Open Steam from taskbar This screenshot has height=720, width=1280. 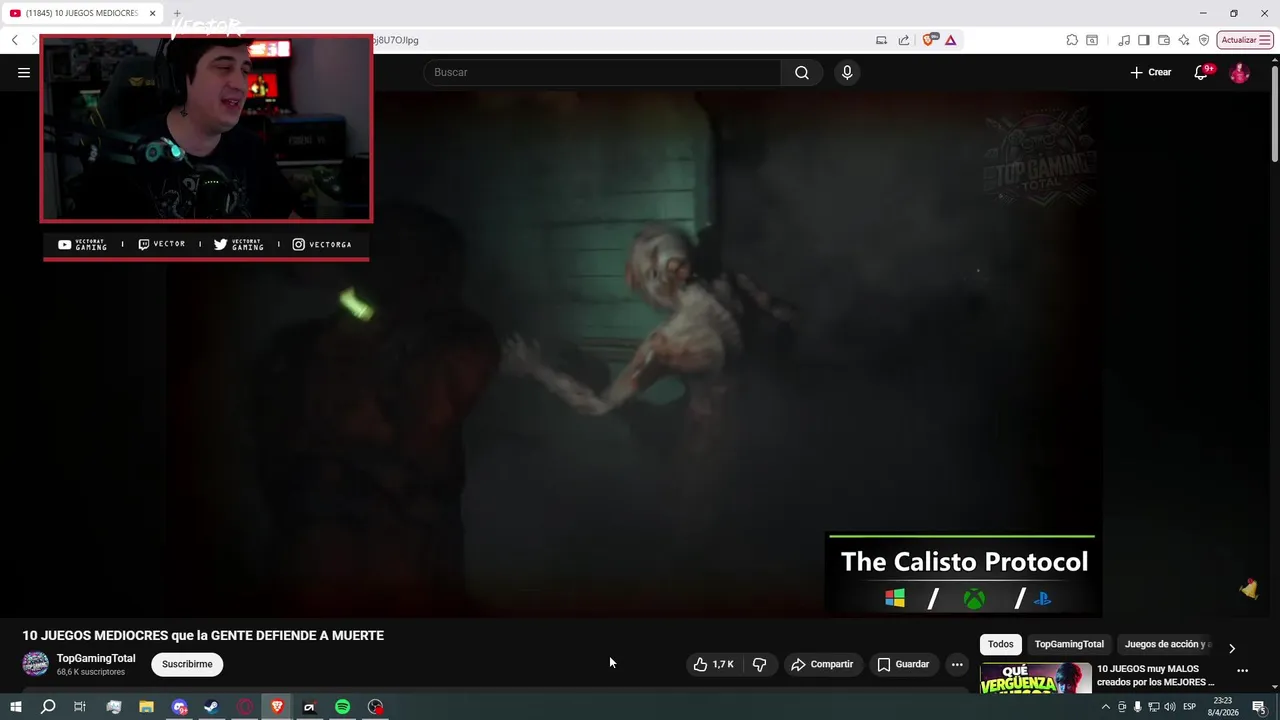pyautogui.click(x=211, y=707)
